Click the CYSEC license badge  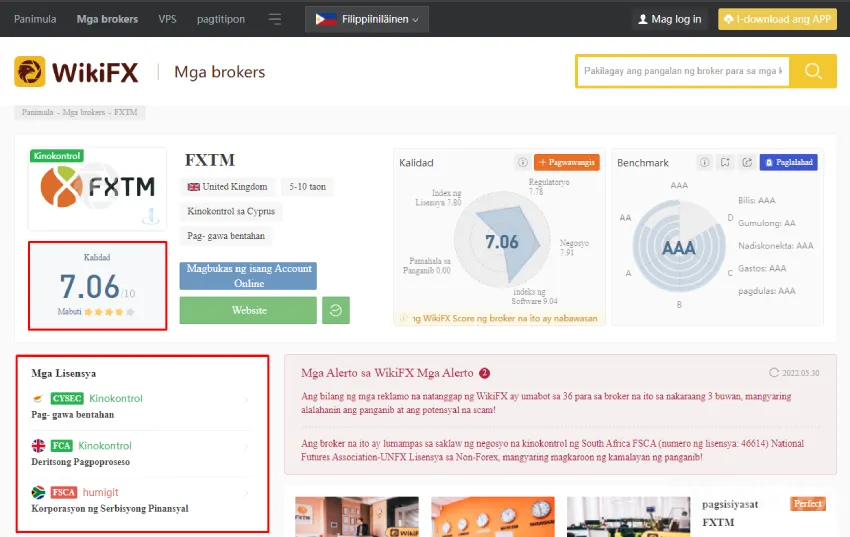click(67, 398)
